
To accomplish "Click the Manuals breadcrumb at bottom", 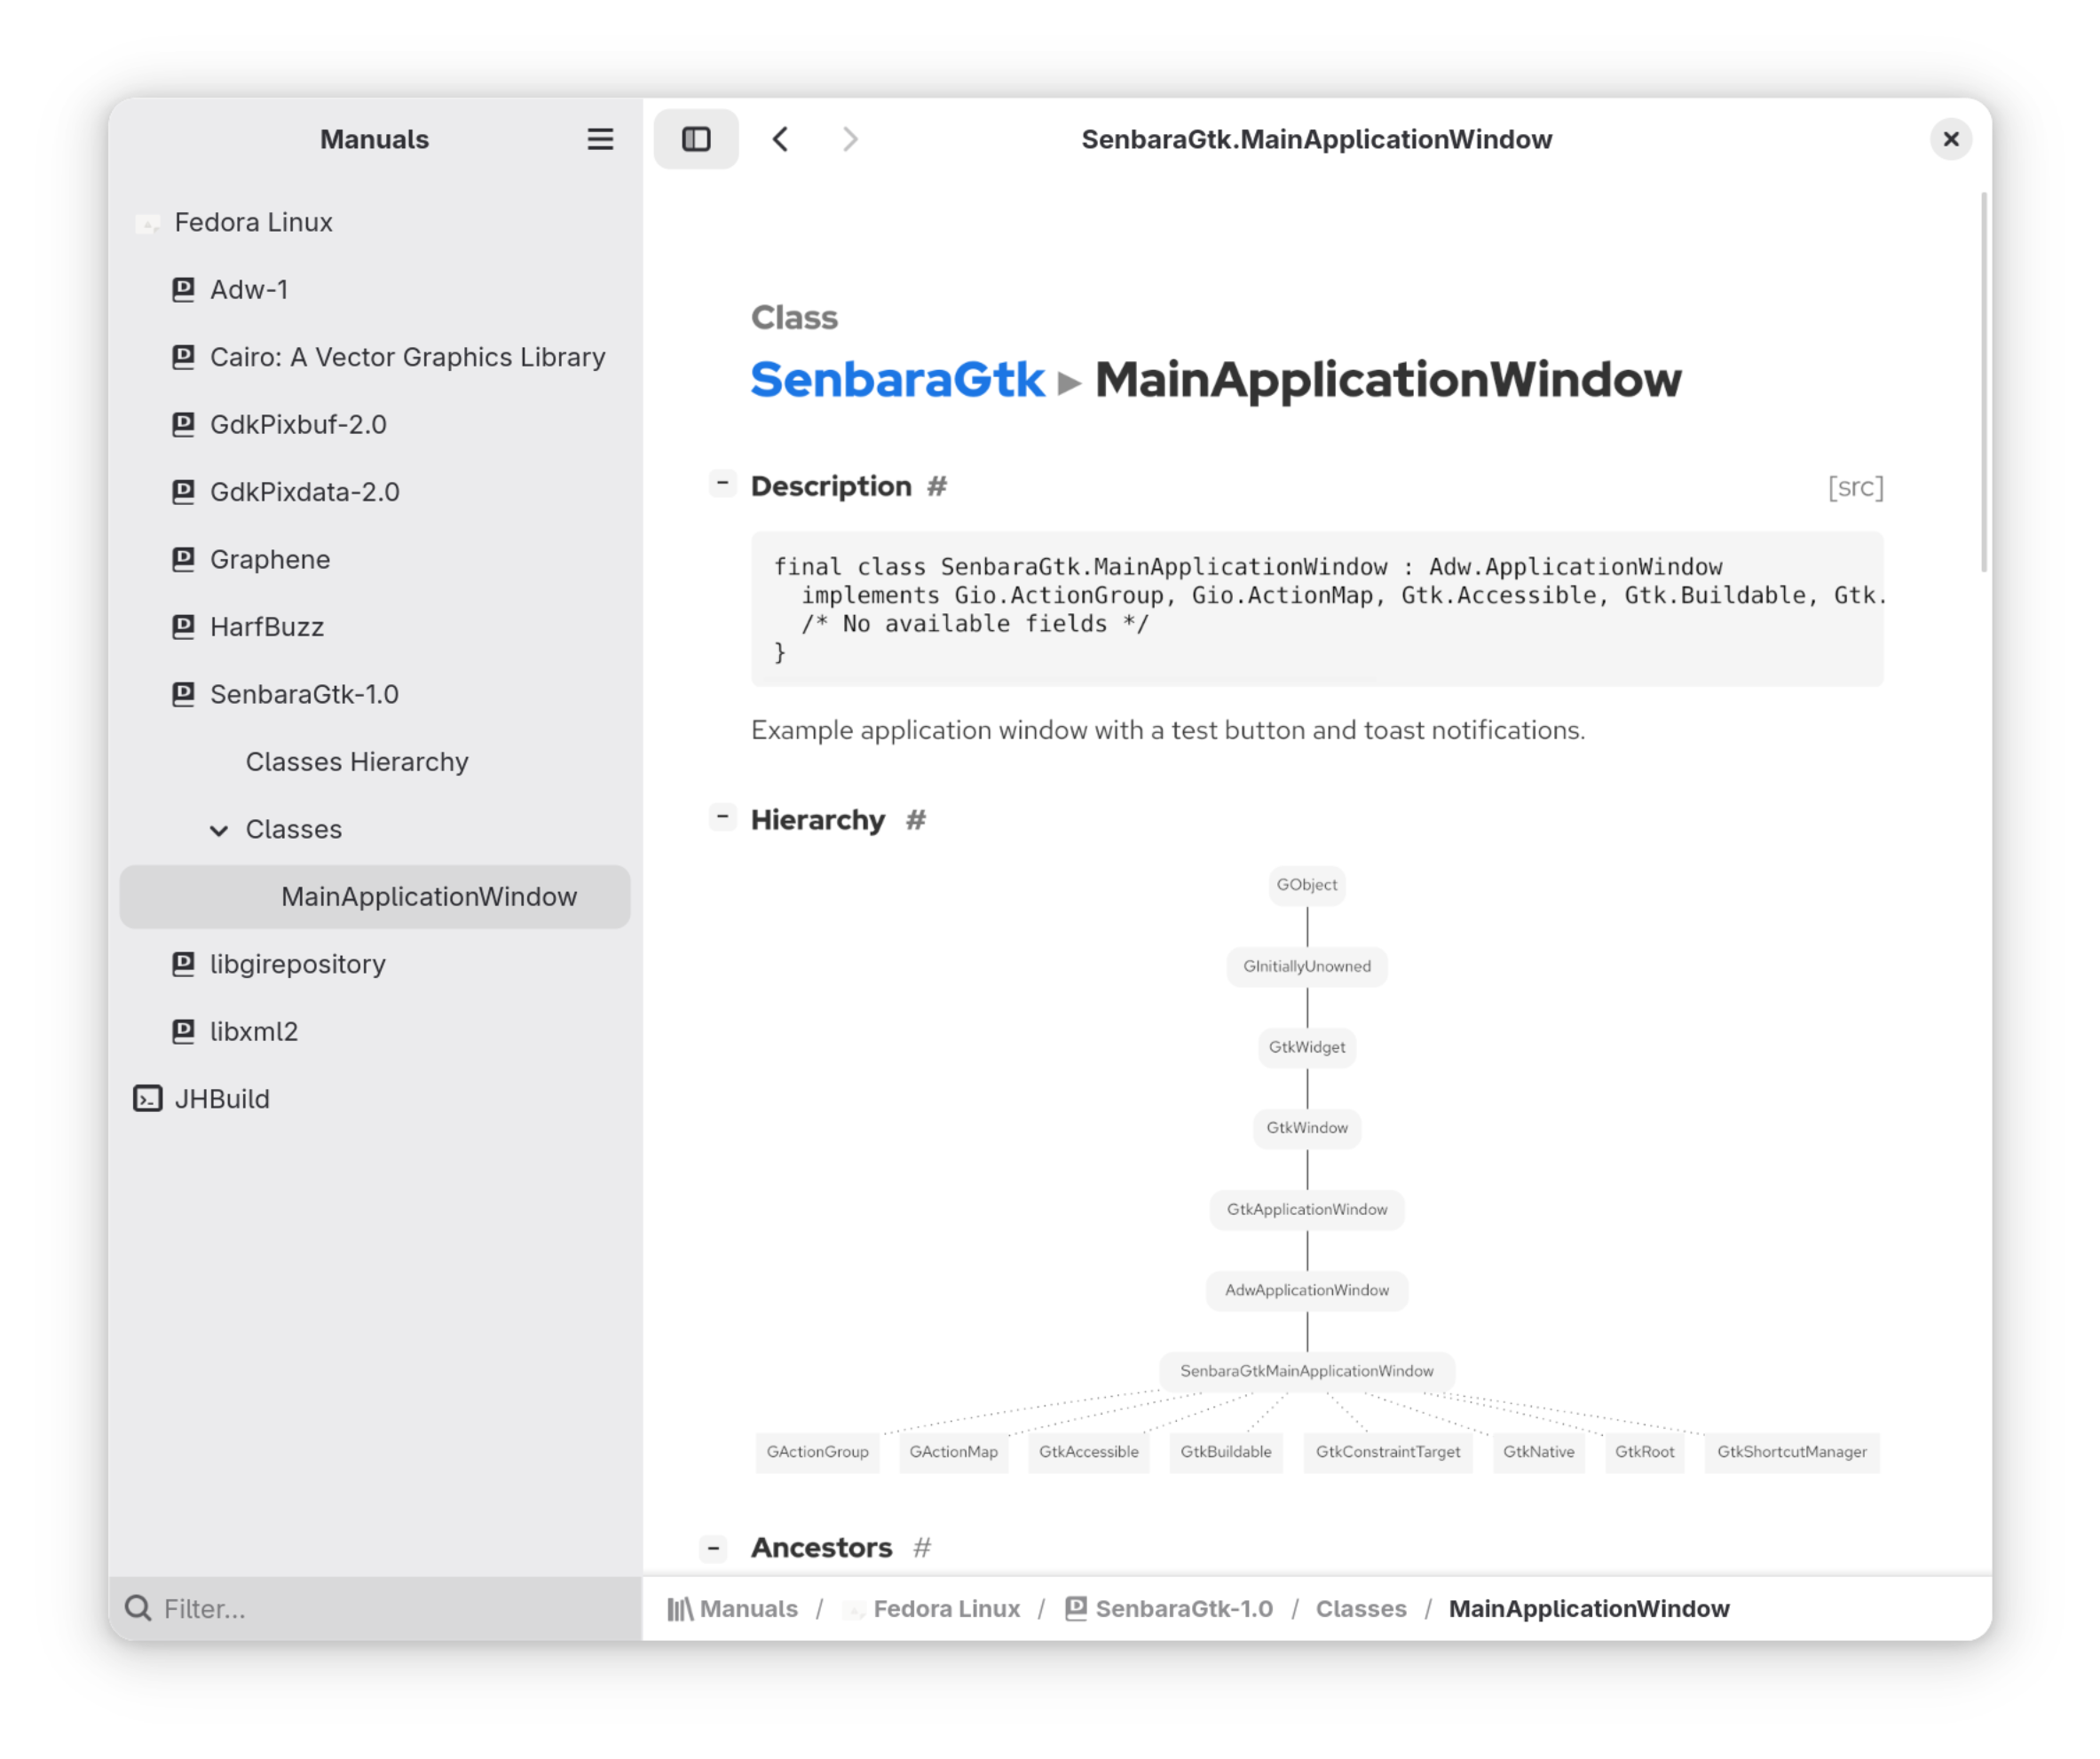I will click(733, 1608).
